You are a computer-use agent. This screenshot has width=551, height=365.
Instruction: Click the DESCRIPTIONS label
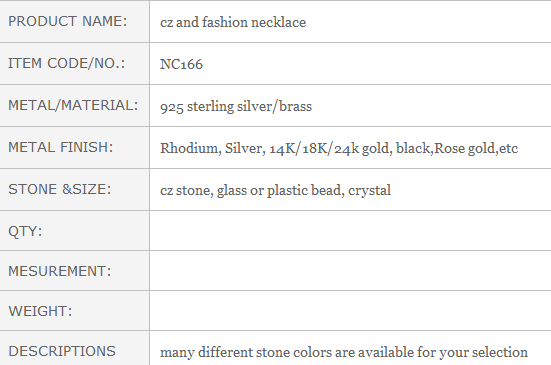(62, 351)
